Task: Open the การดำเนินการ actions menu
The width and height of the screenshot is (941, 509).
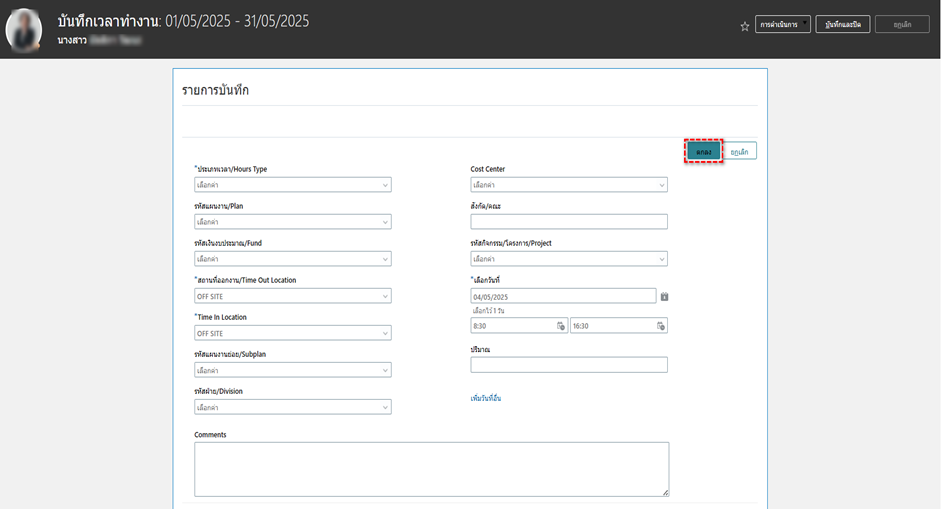Action: point(783,25)
